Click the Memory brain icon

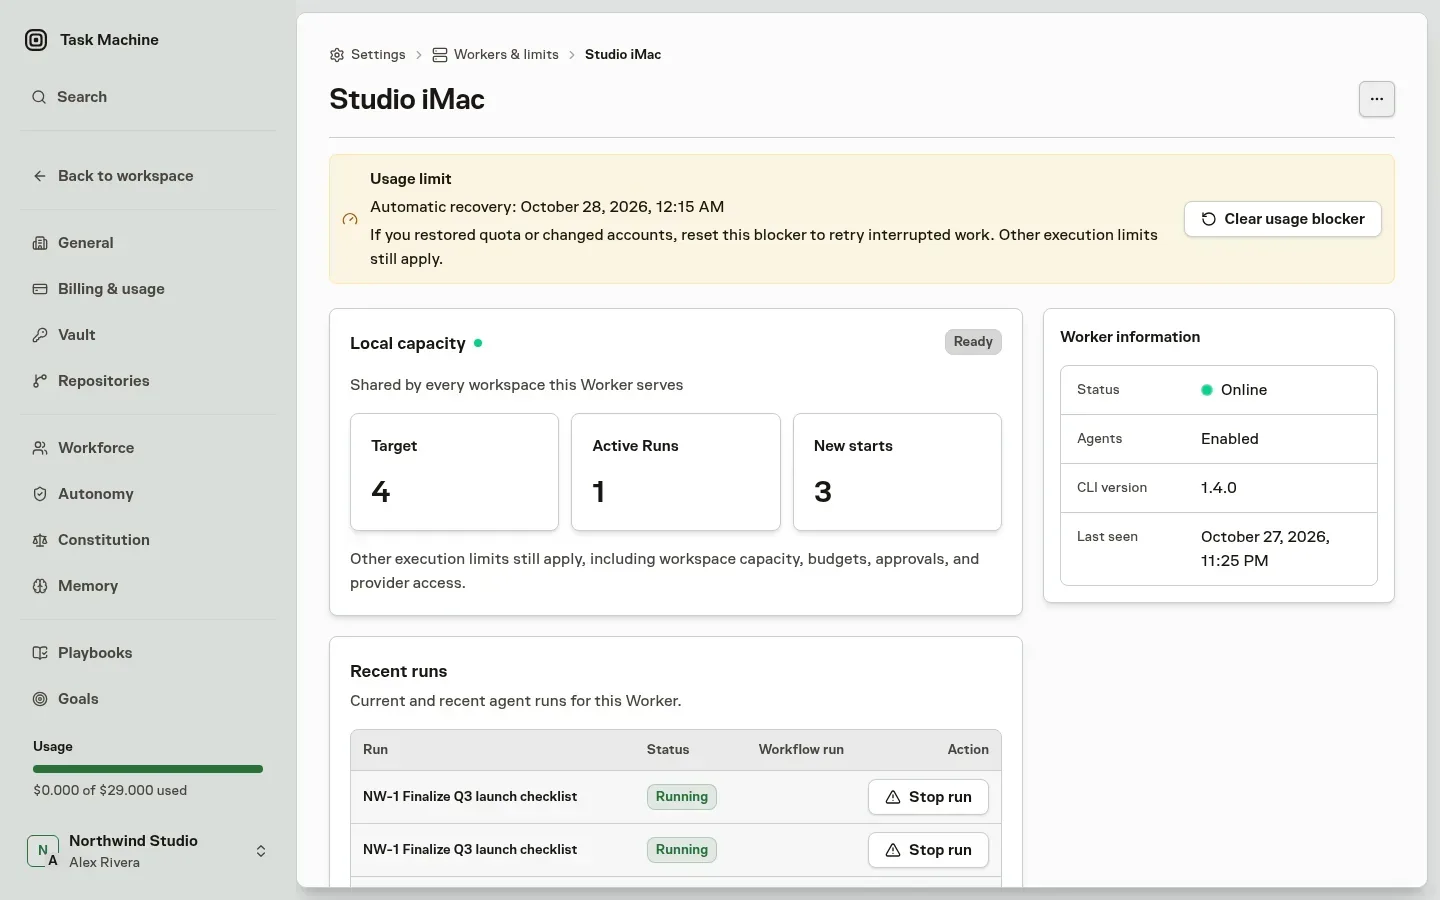[40, 586]
